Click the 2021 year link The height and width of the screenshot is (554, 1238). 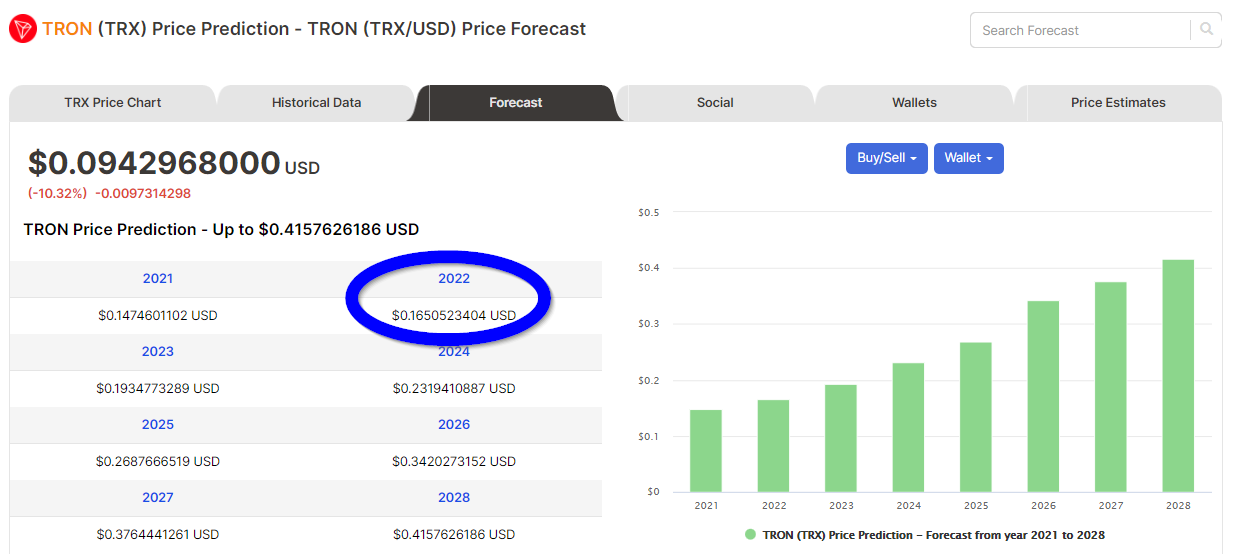(158, 278)
